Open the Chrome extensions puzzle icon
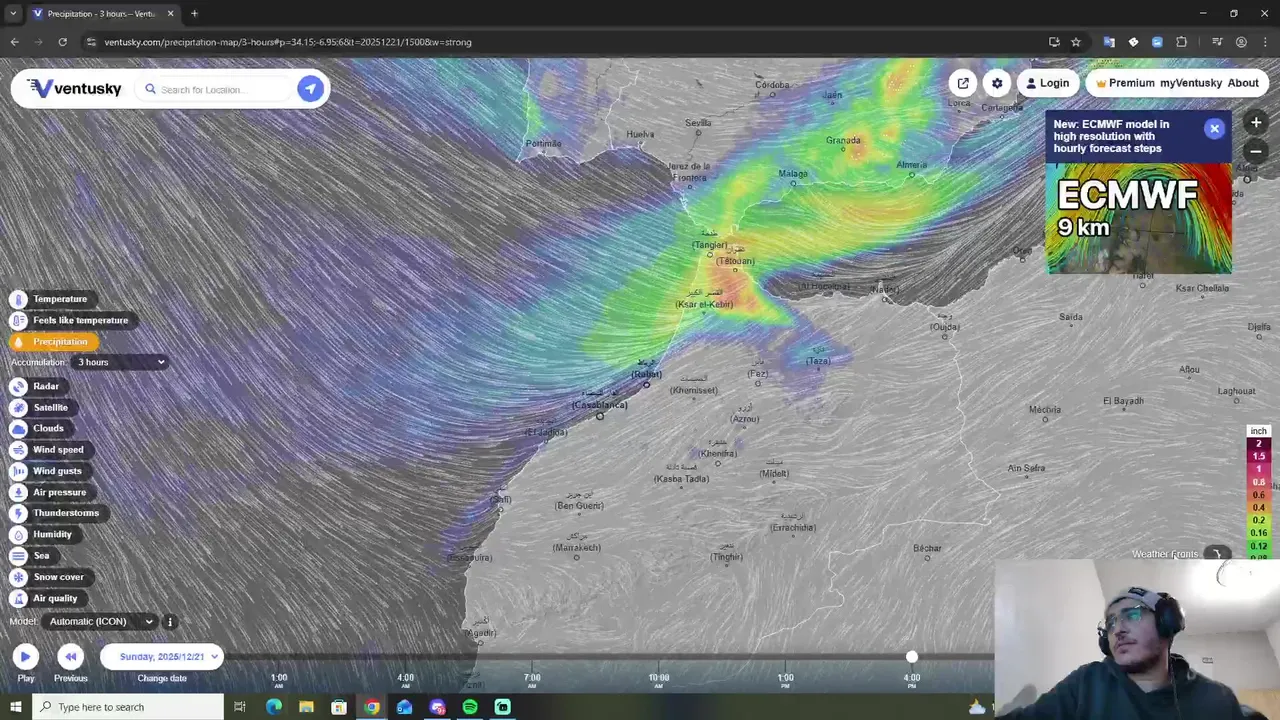1280x720 pixels. 1181,42
